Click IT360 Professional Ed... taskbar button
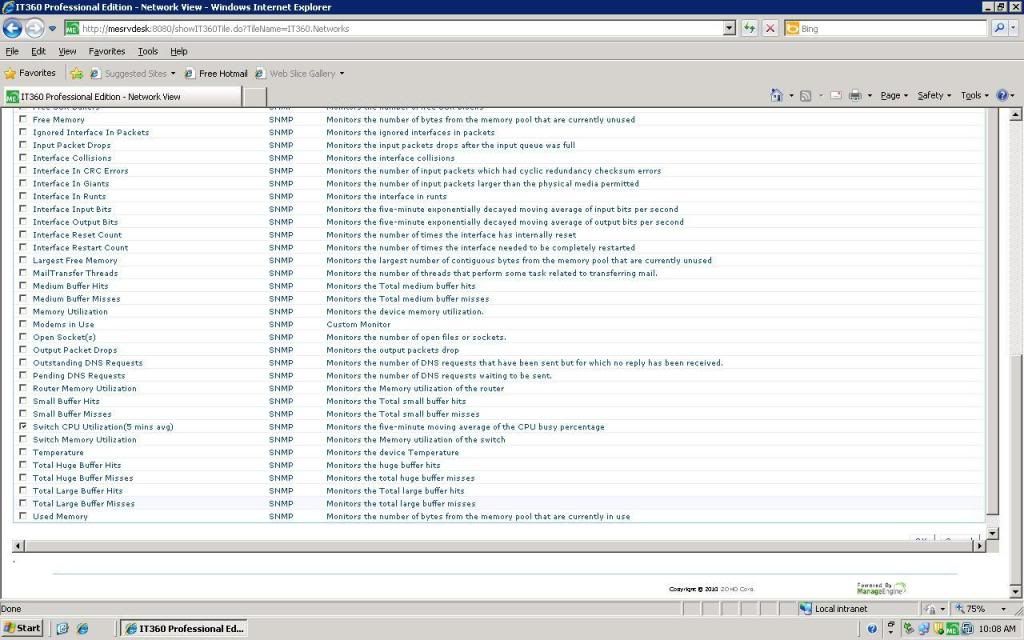The image size is (1024, 640). [184, 628]
